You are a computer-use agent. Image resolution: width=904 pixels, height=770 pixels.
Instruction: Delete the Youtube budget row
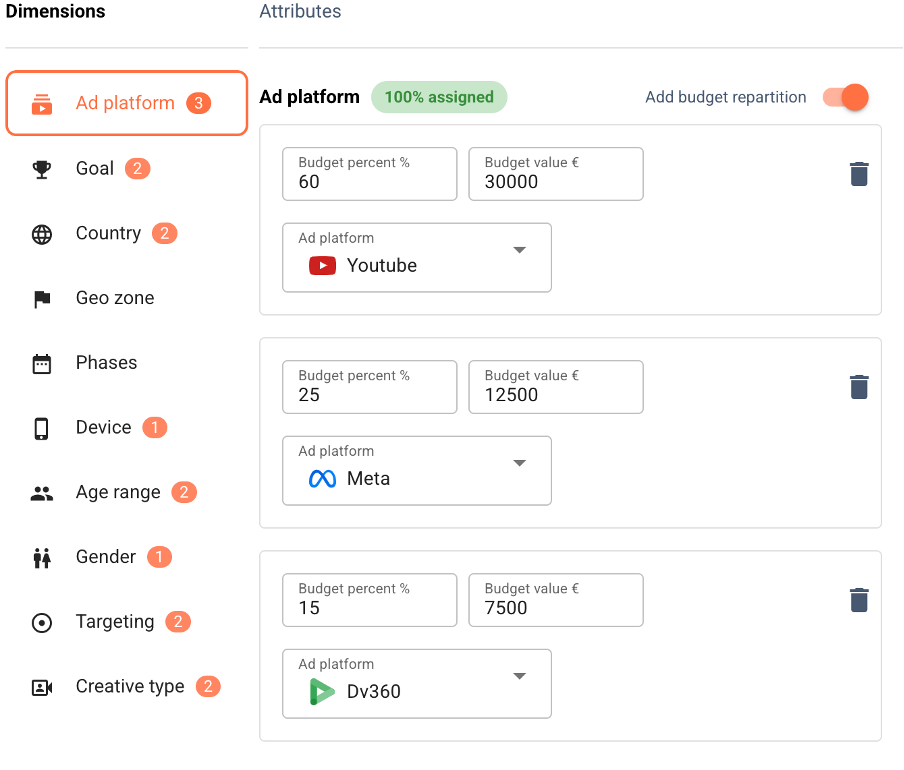tap(858, 174)
